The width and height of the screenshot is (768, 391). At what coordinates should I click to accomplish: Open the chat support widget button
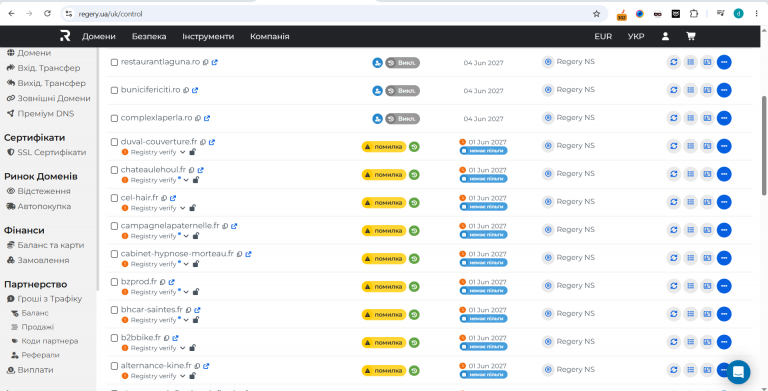(738, 372)
